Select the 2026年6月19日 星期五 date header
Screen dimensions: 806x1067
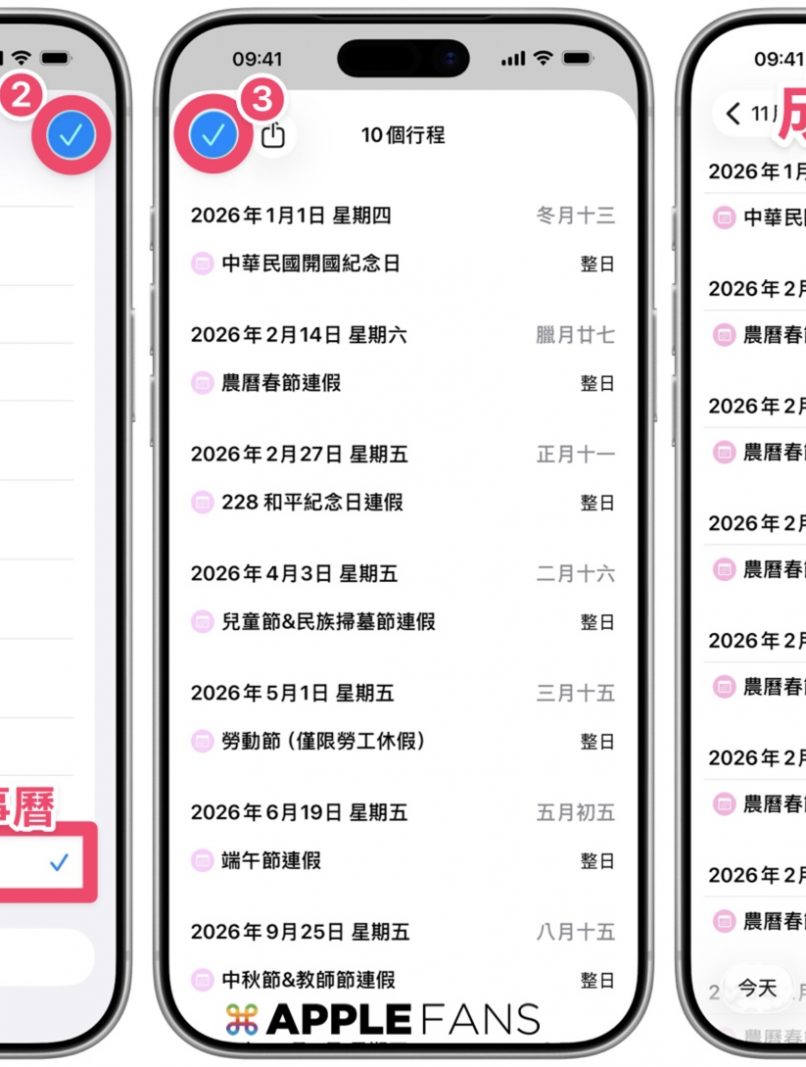299,812
